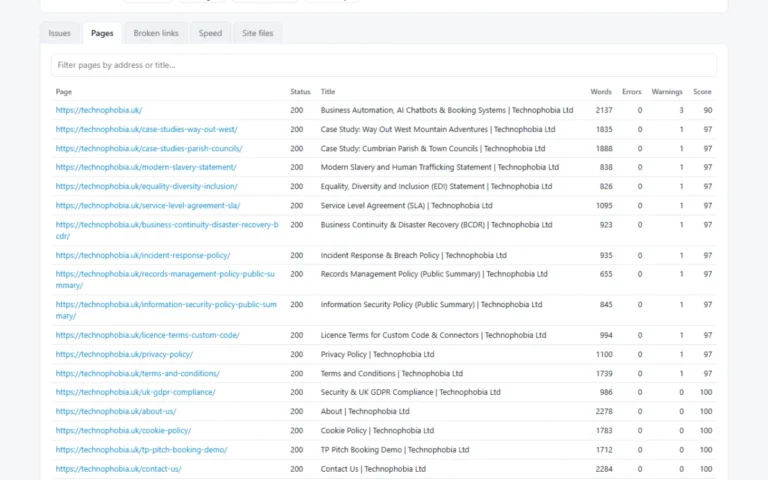Switch to the Site files tab
768x480 pixels.
click(258, 33)
